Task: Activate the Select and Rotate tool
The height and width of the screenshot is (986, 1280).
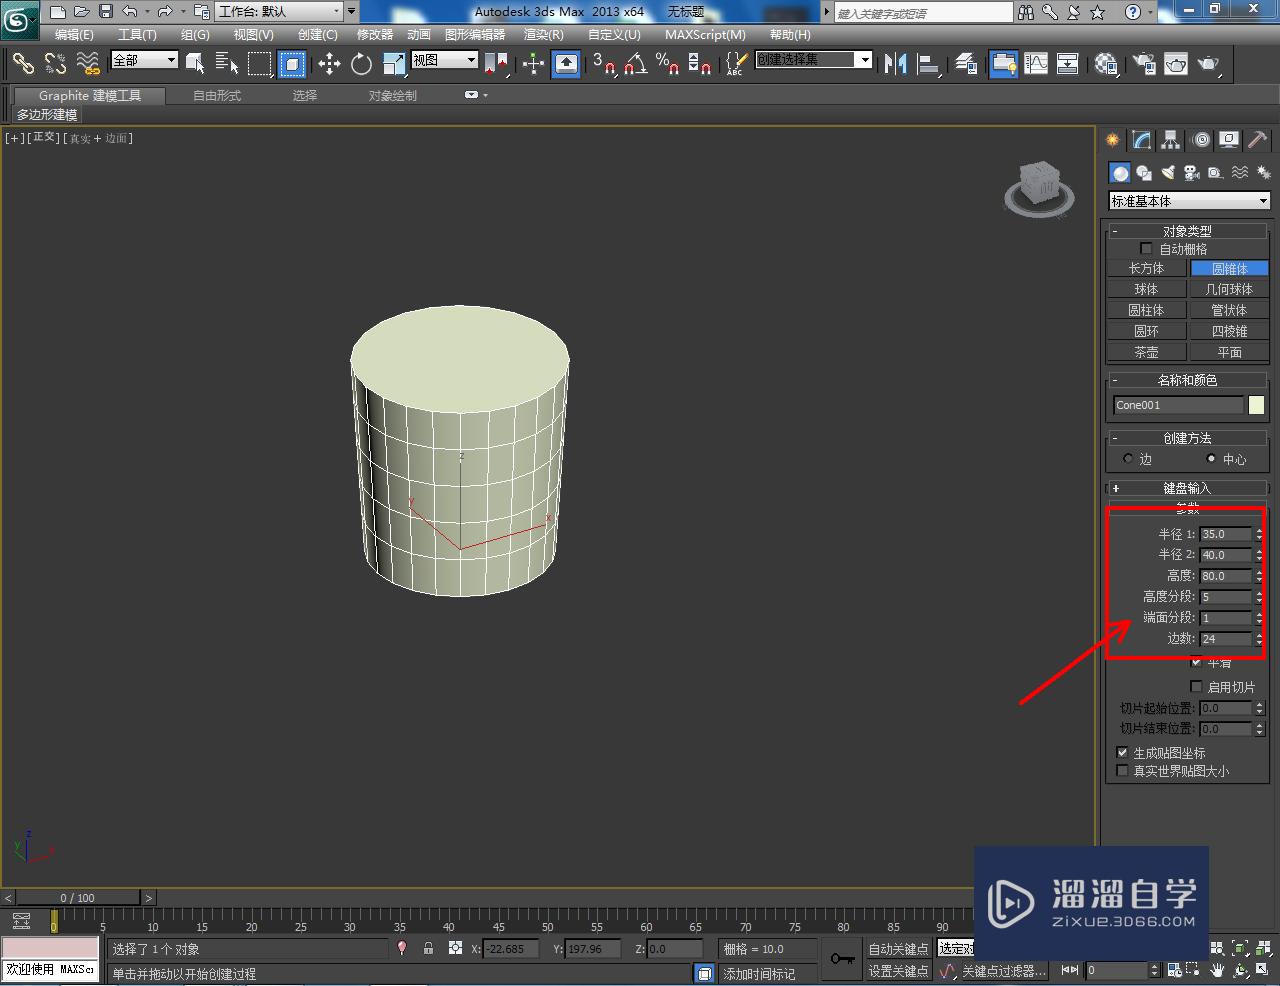Action: pyautogui.click(x=361, y=64)
